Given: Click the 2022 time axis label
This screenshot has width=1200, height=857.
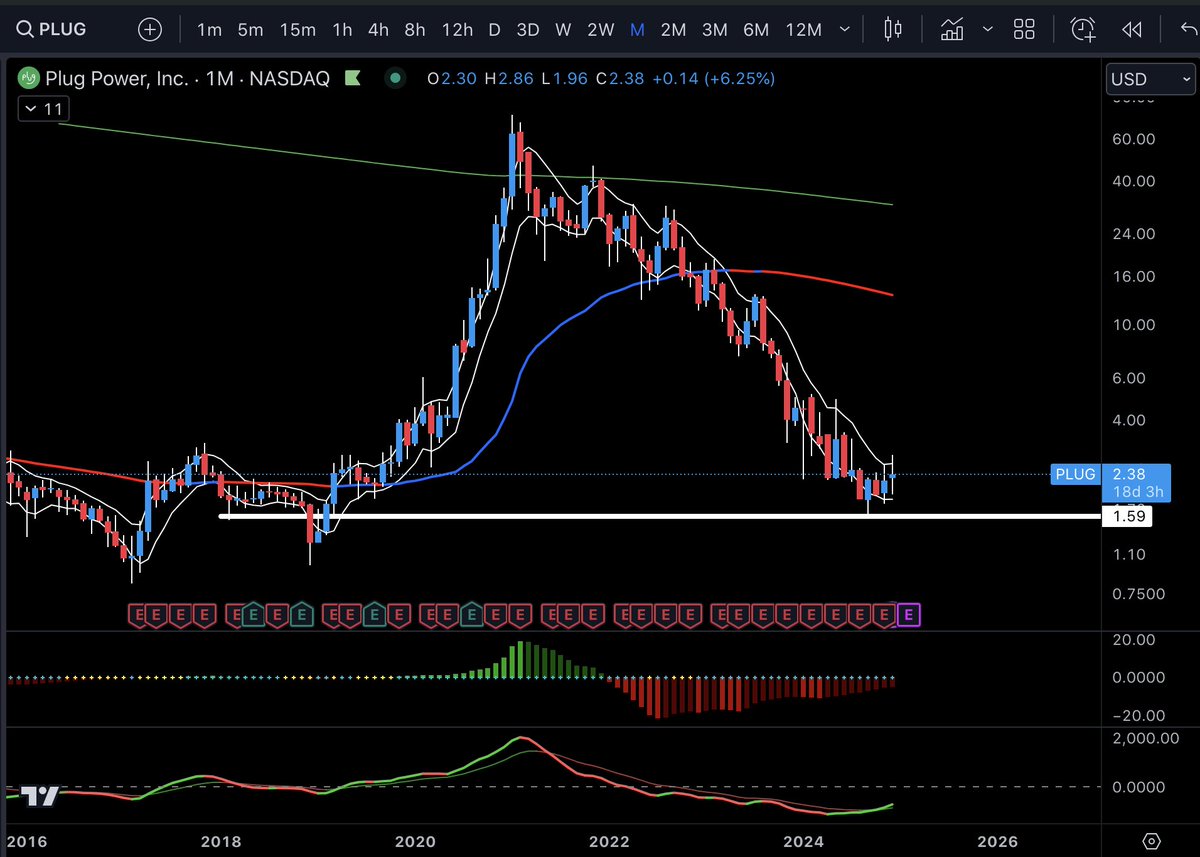Looking at the screenshot, I should (609, 841).
